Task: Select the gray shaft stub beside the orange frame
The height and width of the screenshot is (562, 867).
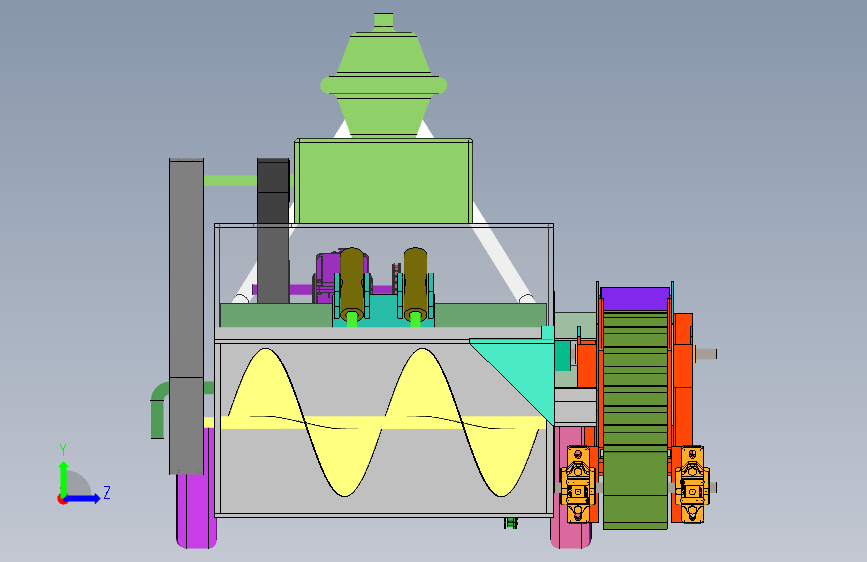Action: (706, 353)
